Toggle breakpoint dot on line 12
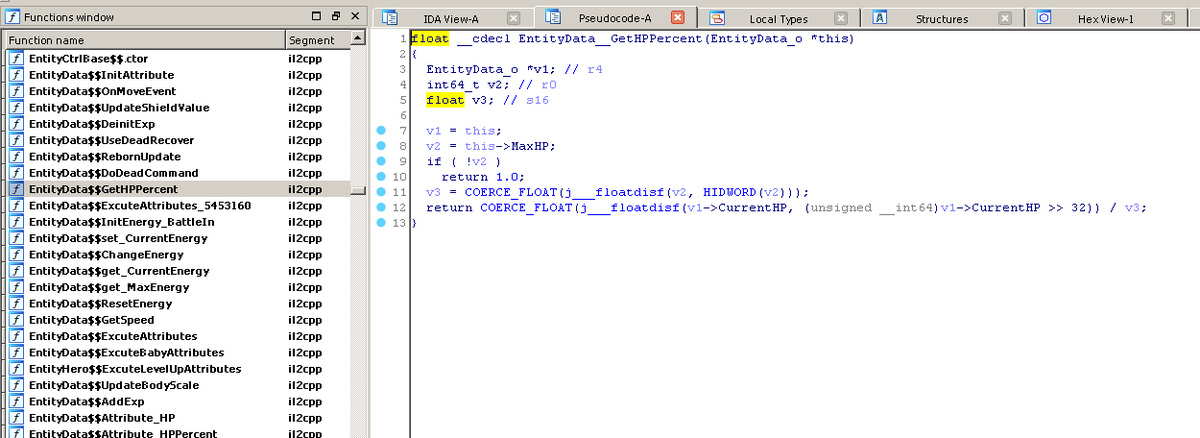 pos(381,207)
